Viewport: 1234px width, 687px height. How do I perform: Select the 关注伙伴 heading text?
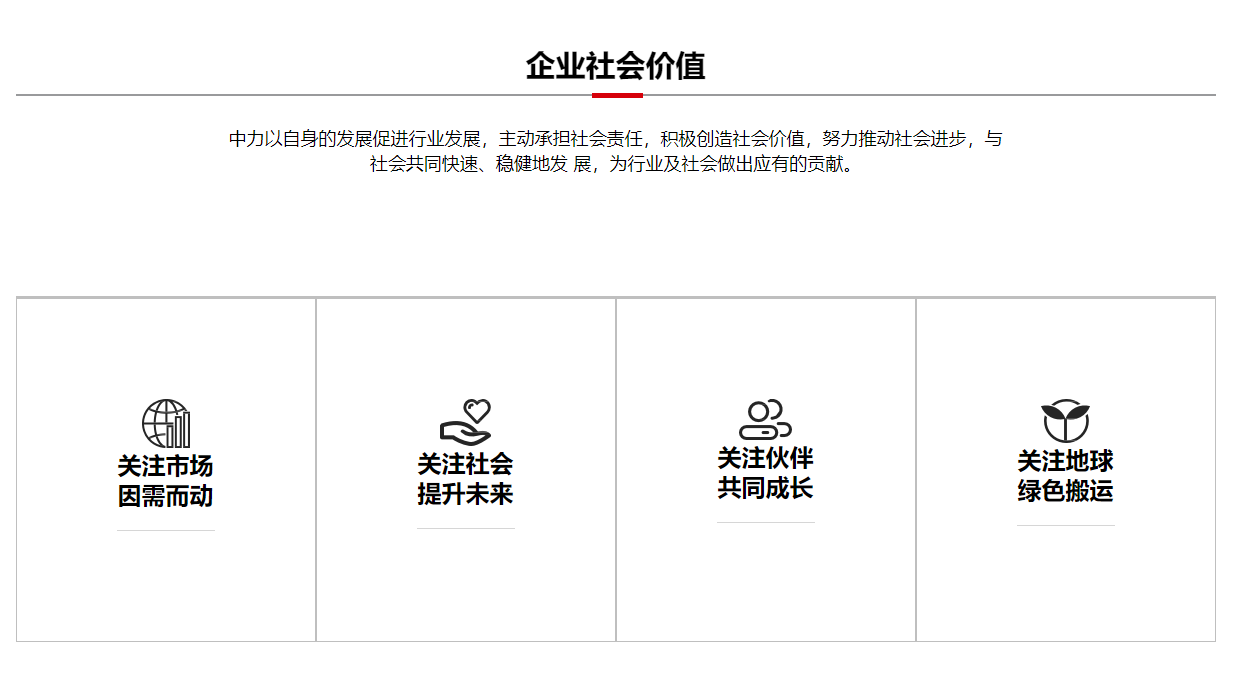coord(766,458)
